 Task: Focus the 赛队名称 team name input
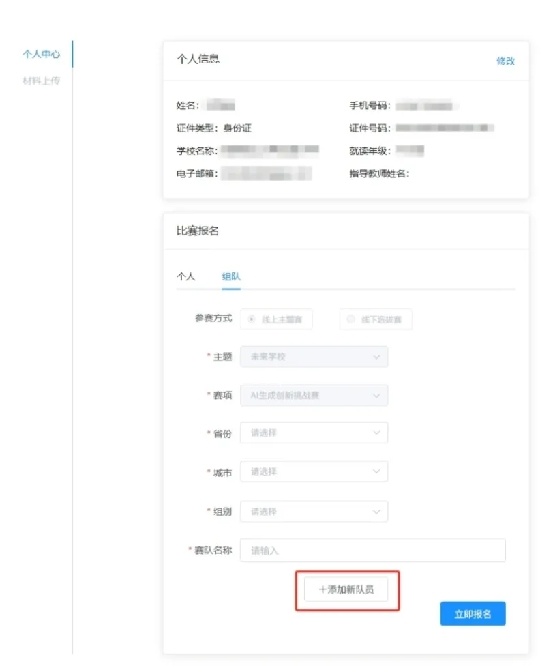[373, 550]
